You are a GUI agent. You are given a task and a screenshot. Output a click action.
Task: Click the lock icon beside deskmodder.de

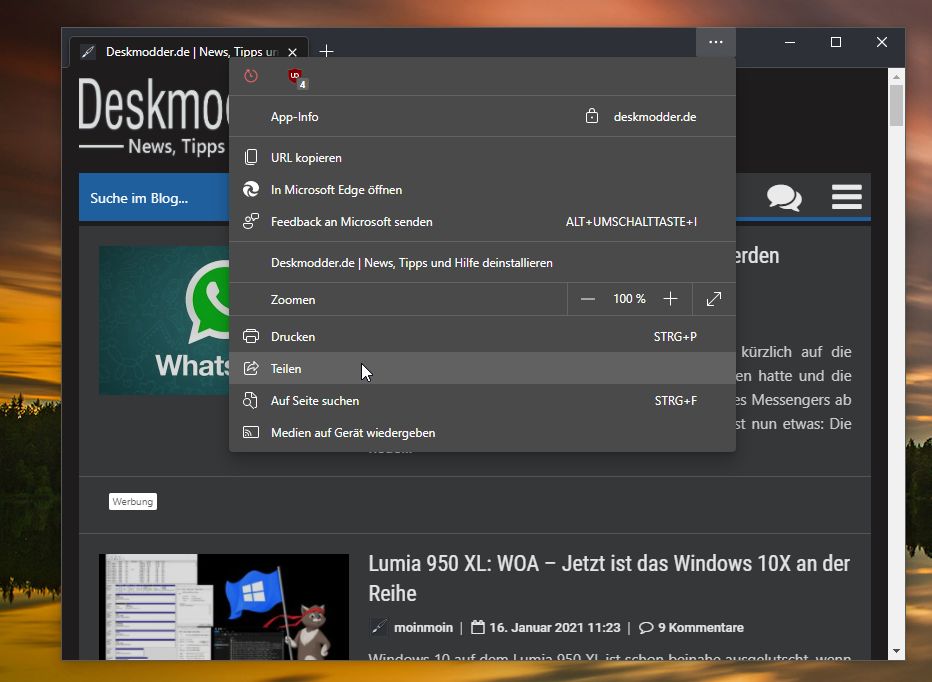(x=591, y=116)
